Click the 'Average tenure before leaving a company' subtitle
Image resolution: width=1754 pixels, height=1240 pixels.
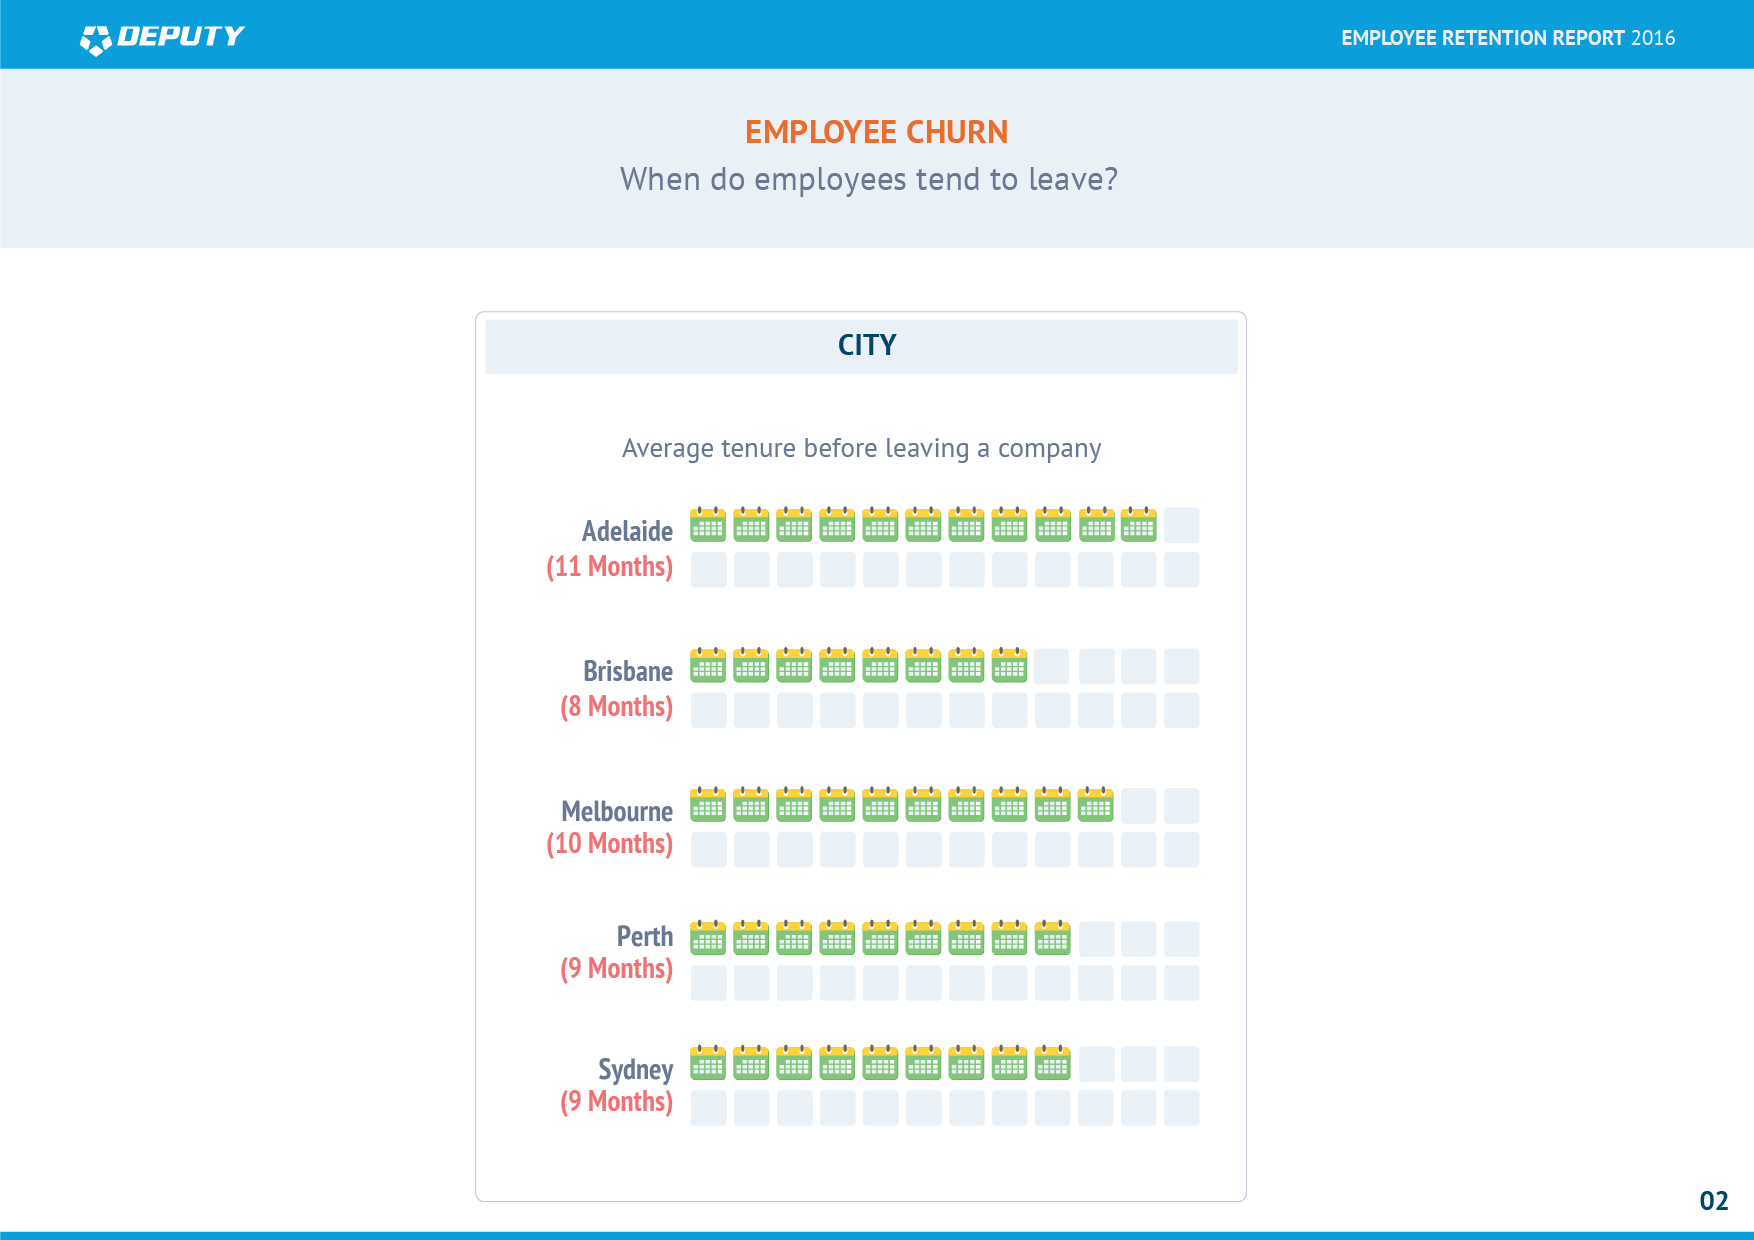861,448
